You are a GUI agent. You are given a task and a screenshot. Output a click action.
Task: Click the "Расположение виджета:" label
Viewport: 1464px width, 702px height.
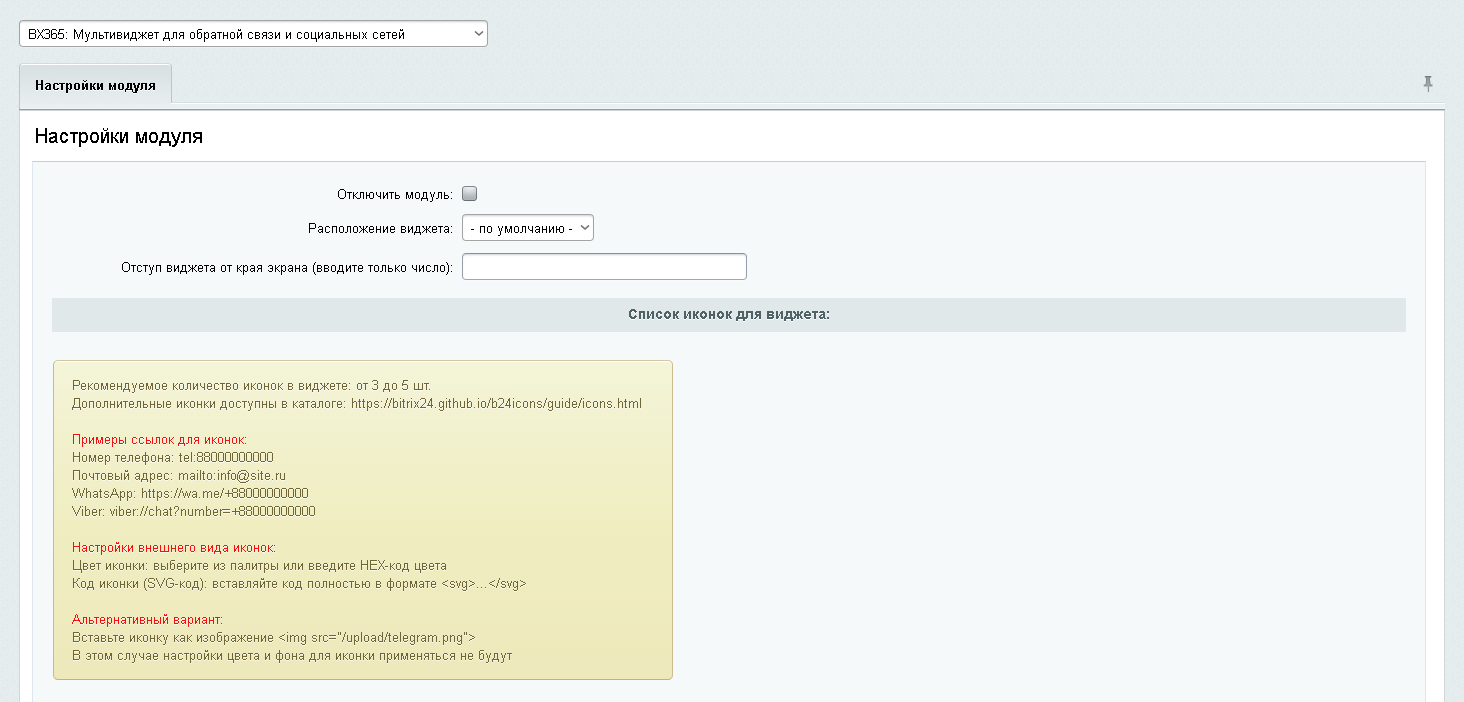(x=380, y=228)
